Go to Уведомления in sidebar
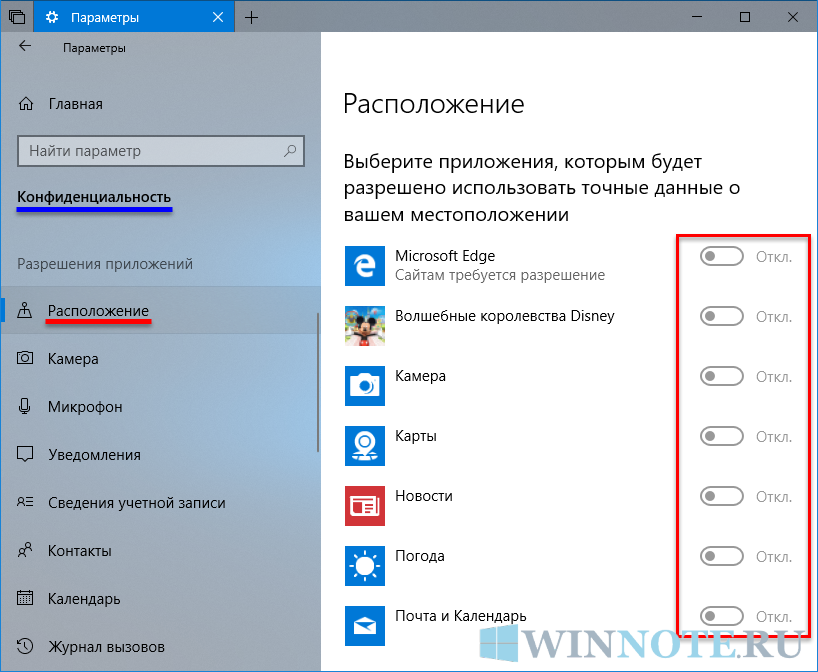This screenshot has height=672, width=818. pos(161,454)
